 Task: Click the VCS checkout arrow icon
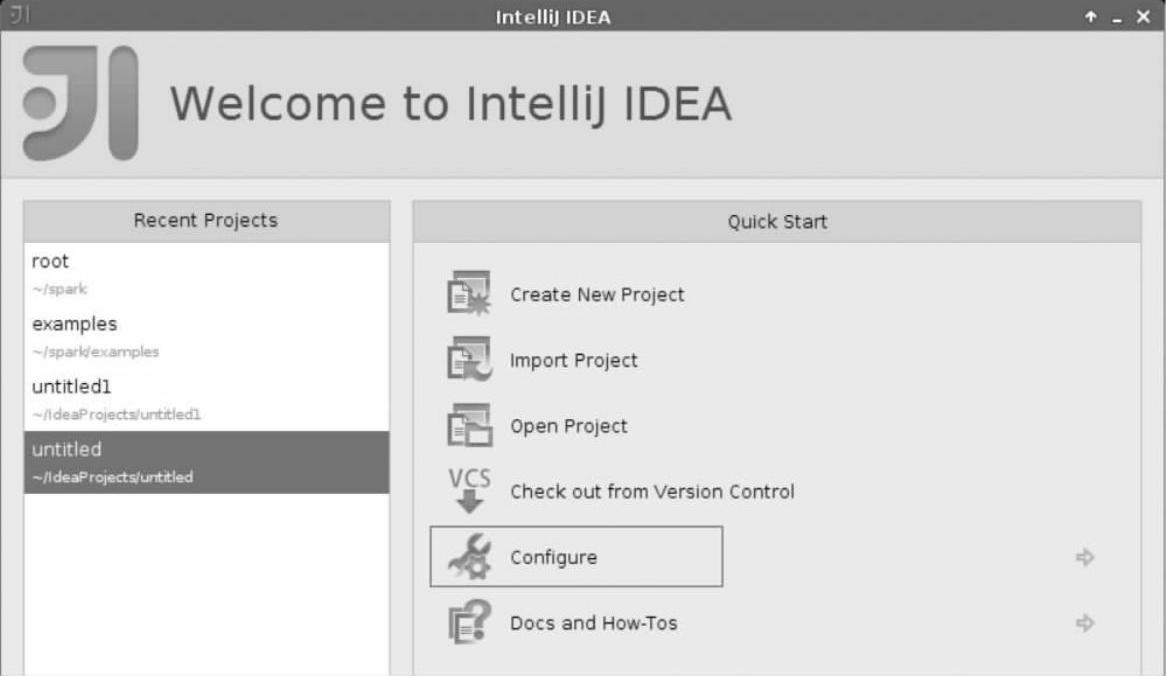pyautogui.click(x=468, y=490)
